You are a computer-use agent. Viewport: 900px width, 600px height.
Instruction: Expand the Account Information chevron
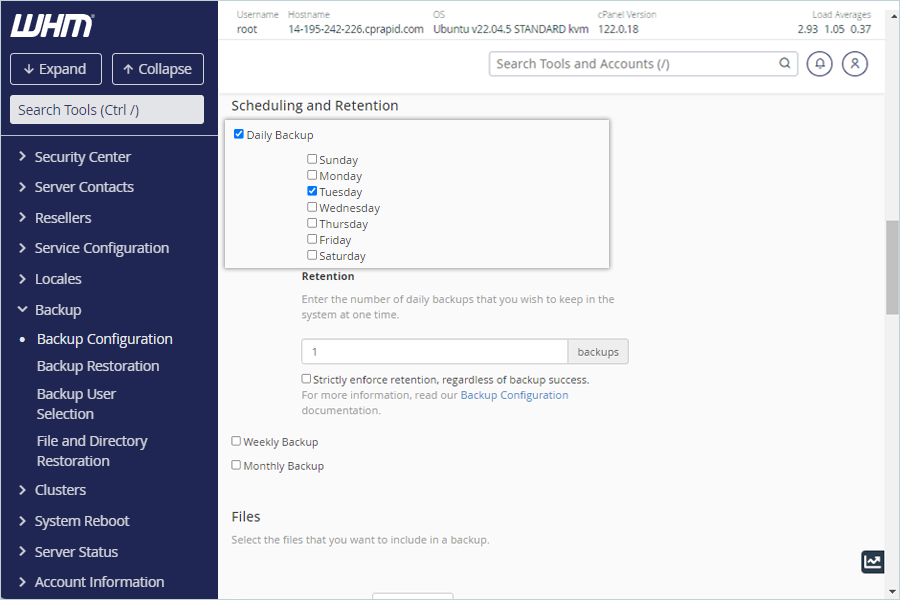click(22, 582)
